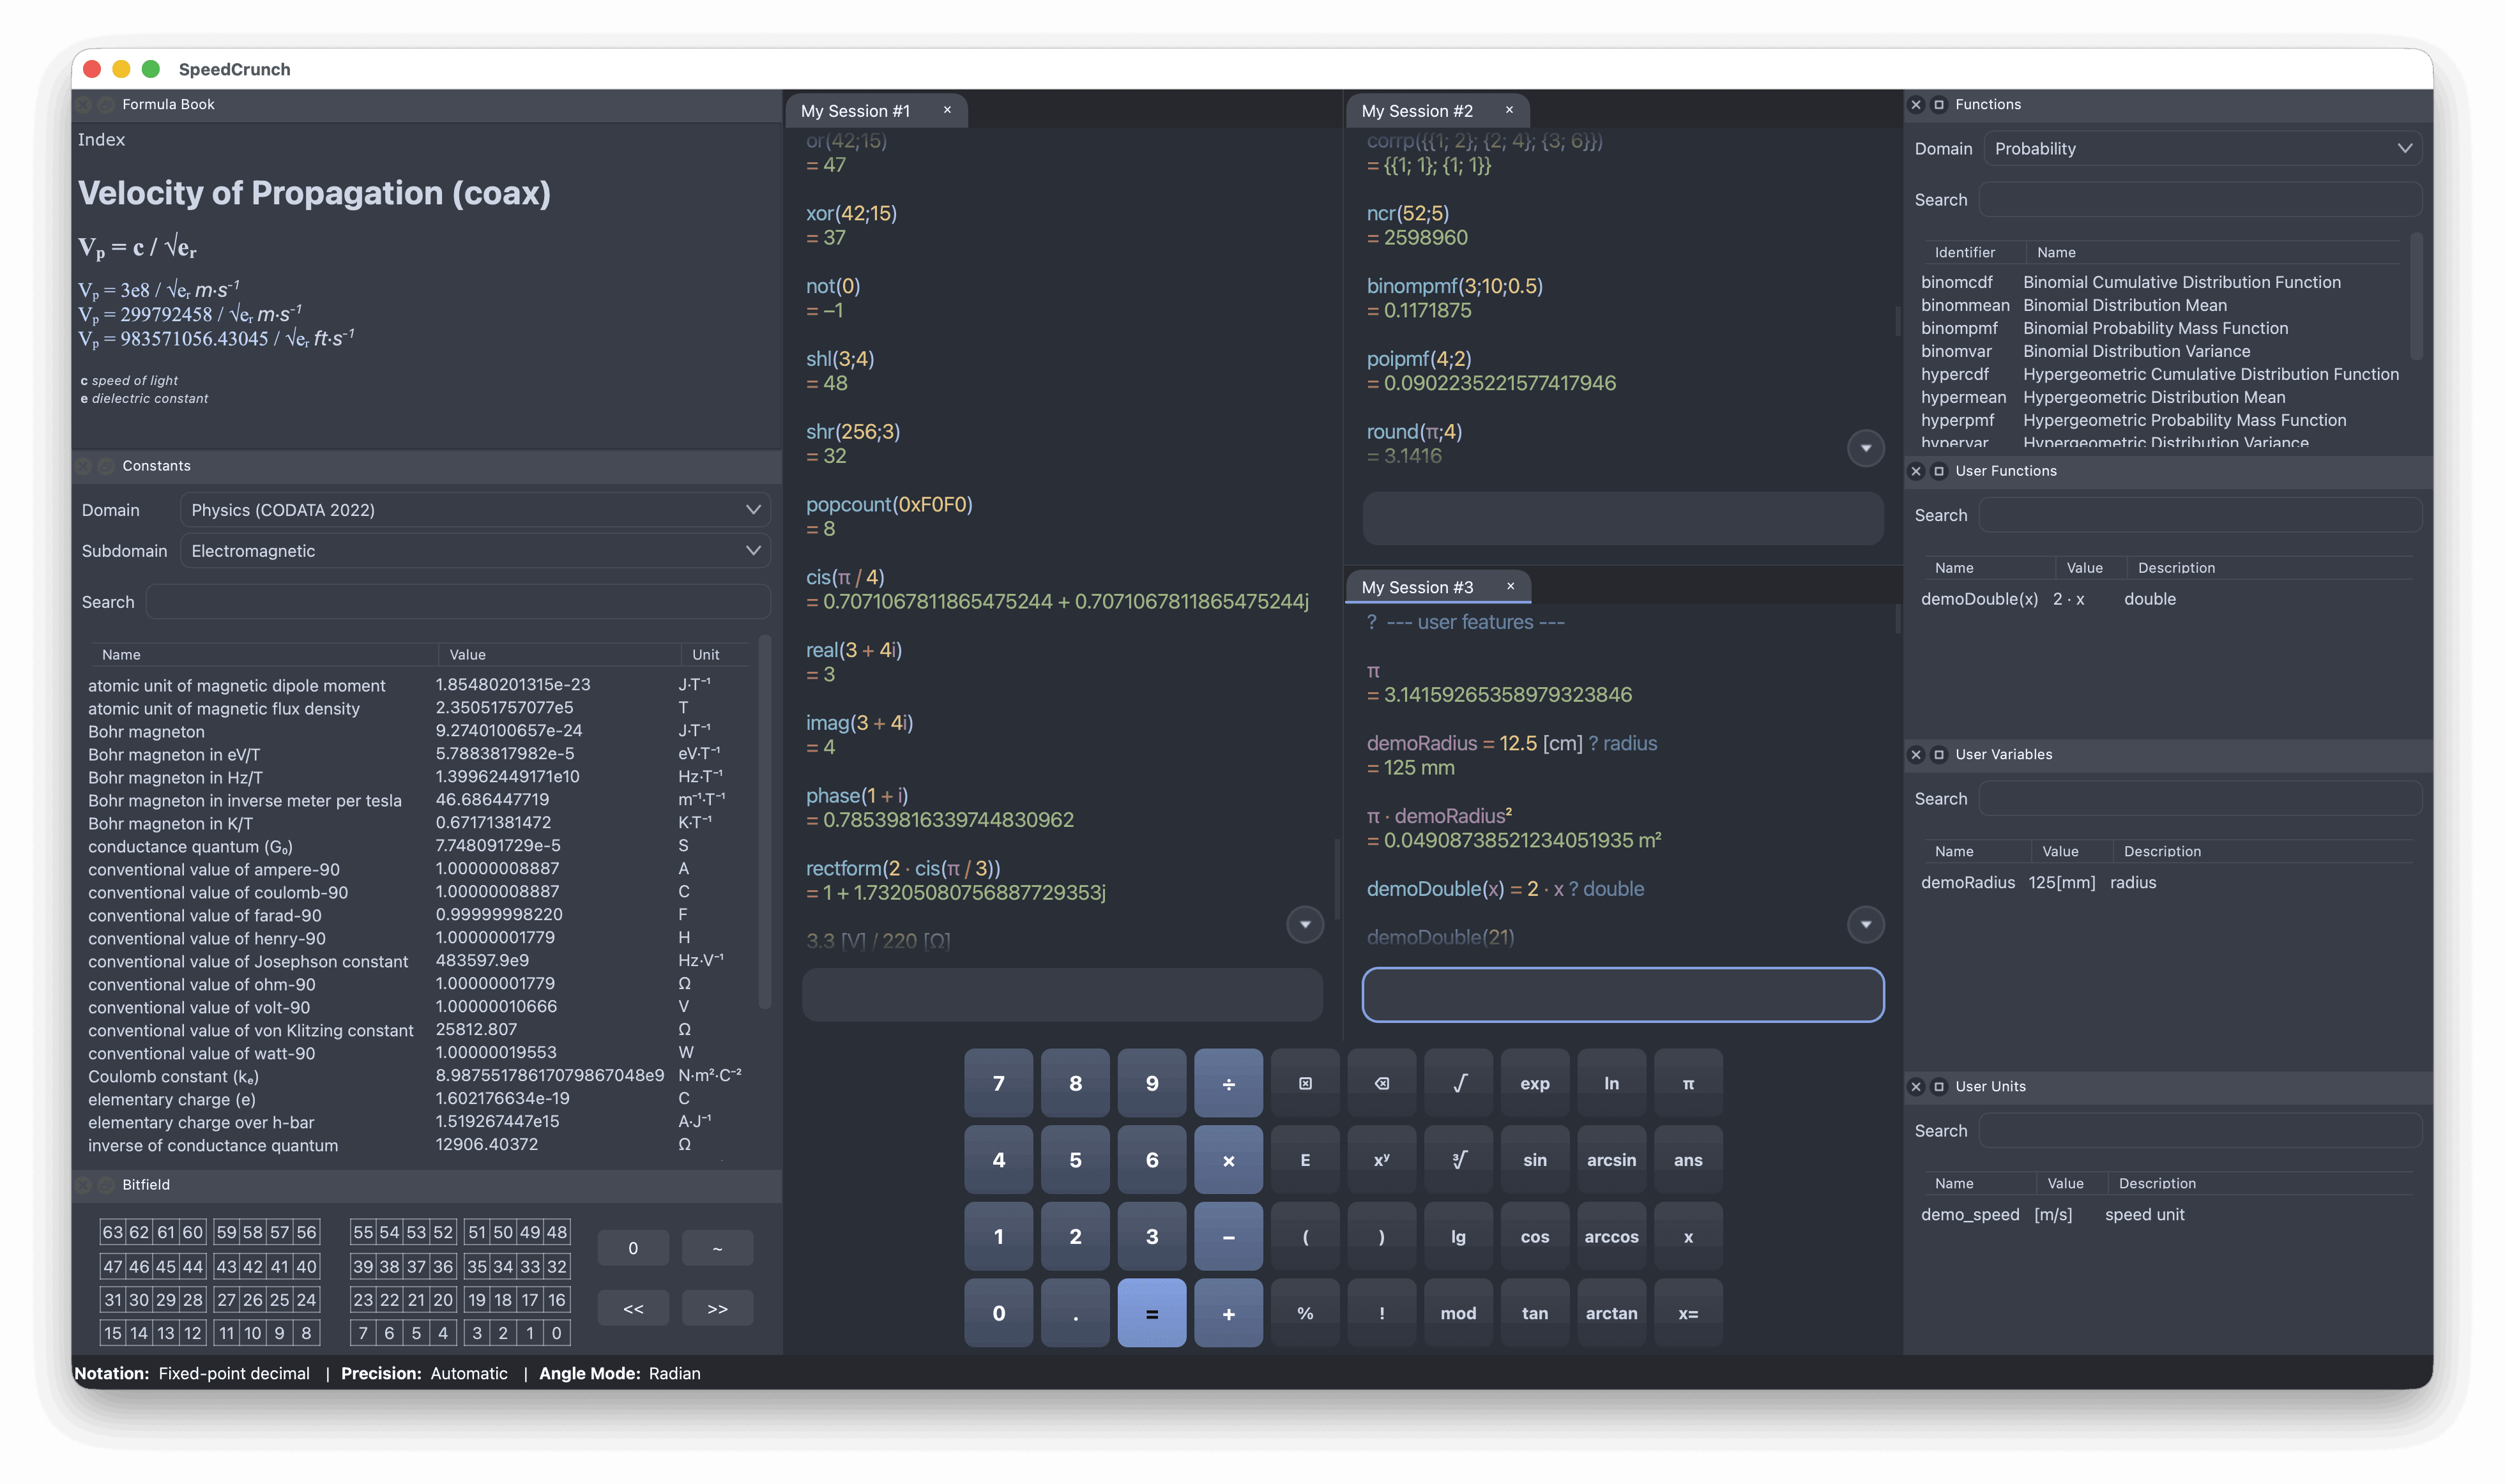
Task: Click scroll-down arrow in Session #1
Action: click(1304, 924)
